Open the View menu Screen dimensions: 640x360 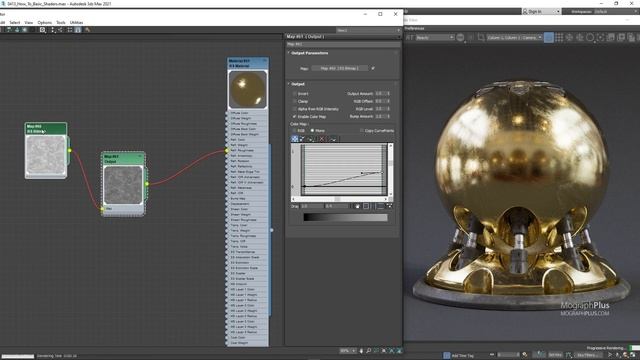(29, 22)
